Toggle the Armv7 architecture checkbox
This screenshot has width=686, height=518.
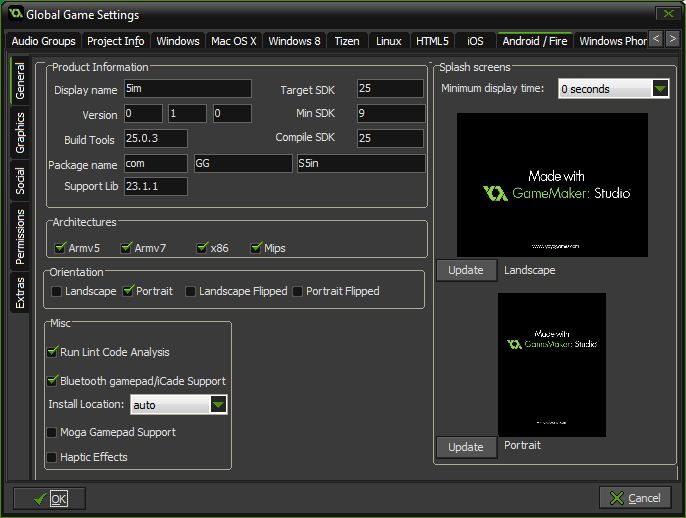pos(126,248)
